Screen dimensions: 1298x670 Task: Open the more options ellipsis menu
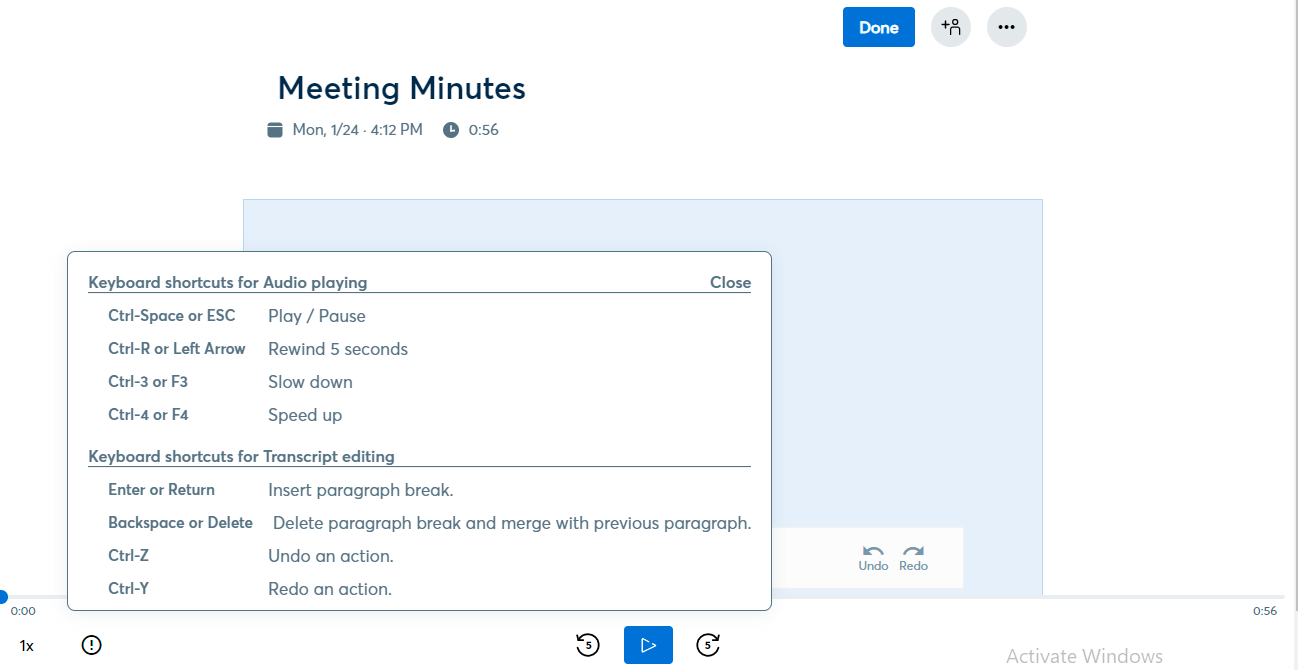(x=1006, y=27)
